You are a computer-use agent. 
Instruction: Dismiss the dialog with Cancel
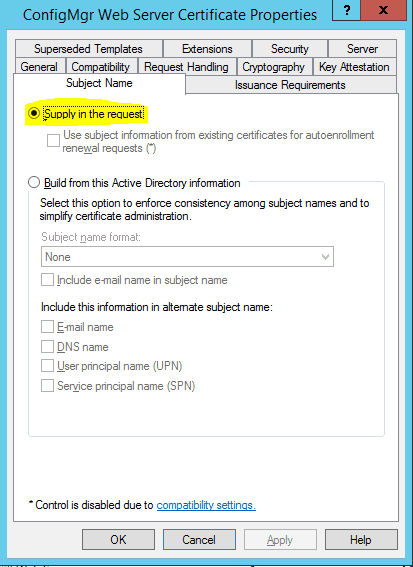pos(199,540)
